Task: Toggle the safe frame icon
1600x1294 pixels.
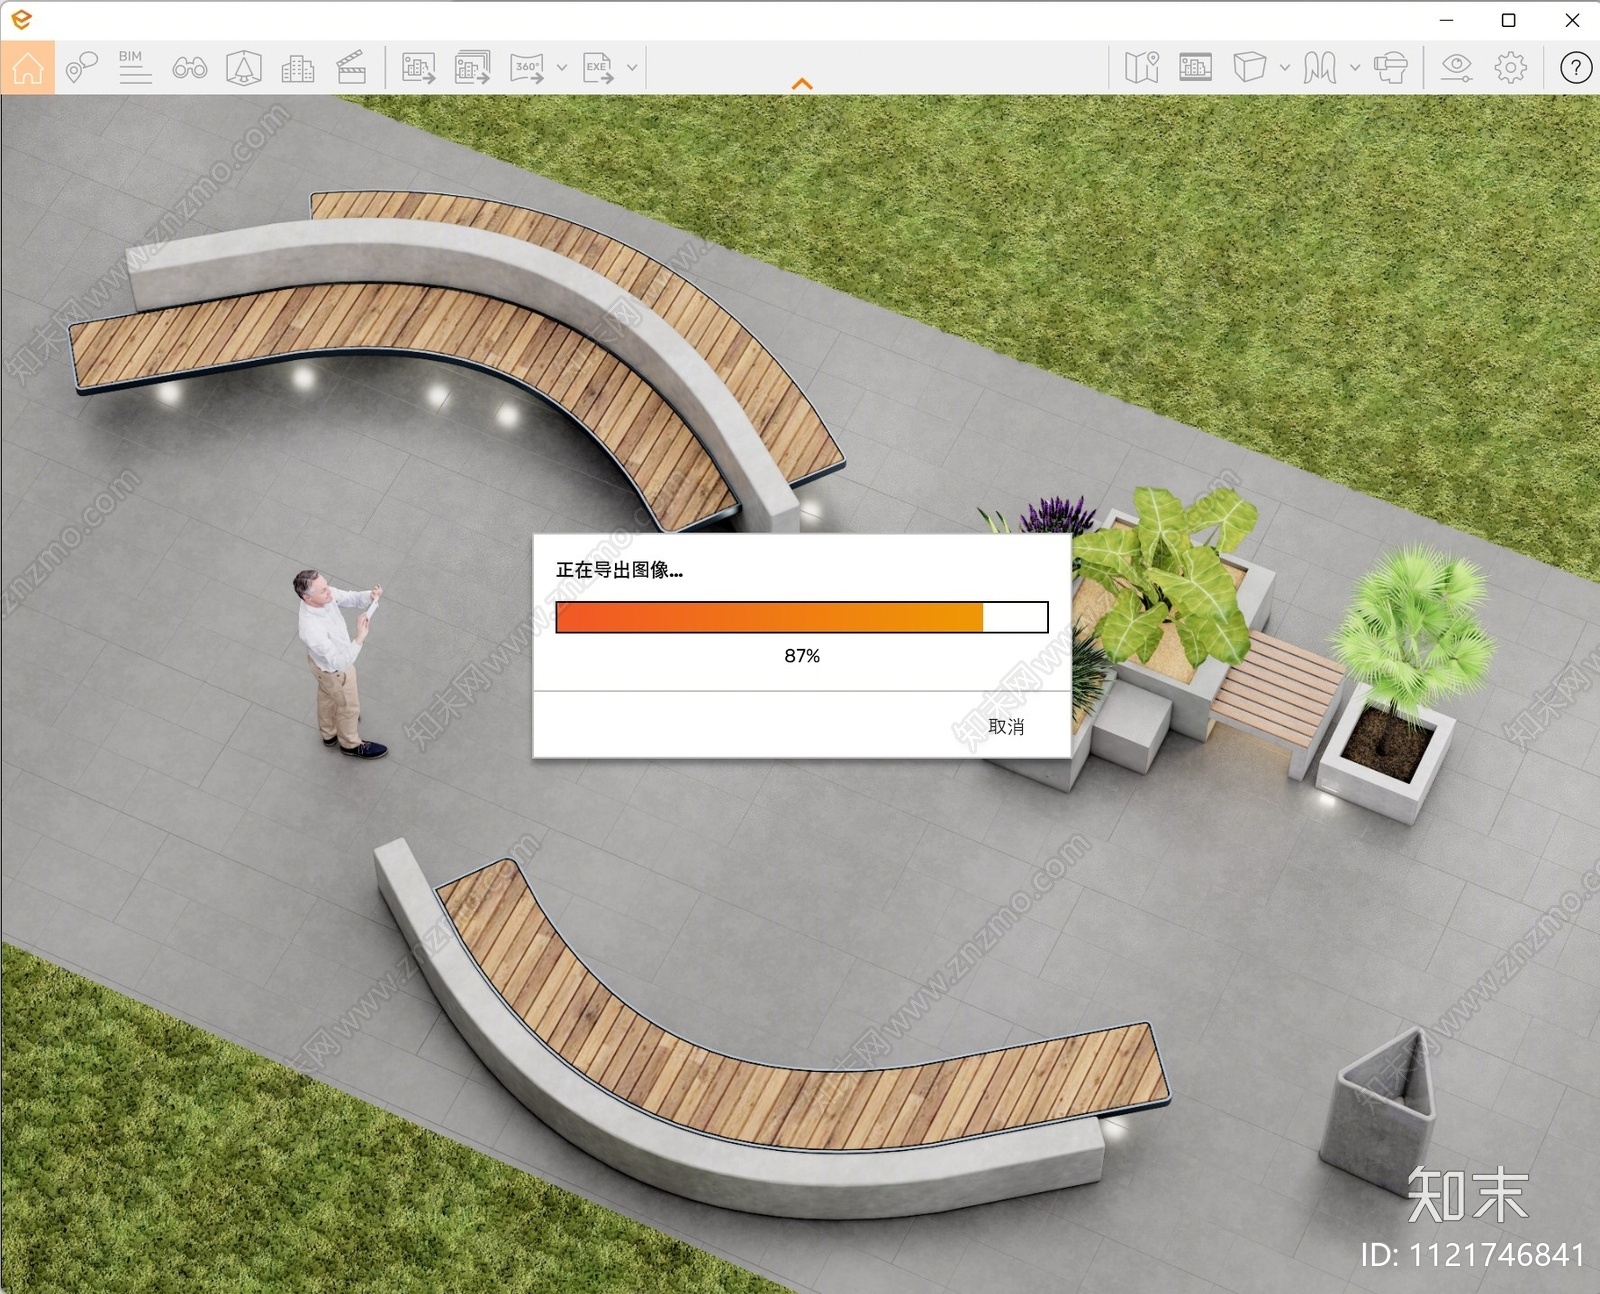Action: pos(1195,68)
